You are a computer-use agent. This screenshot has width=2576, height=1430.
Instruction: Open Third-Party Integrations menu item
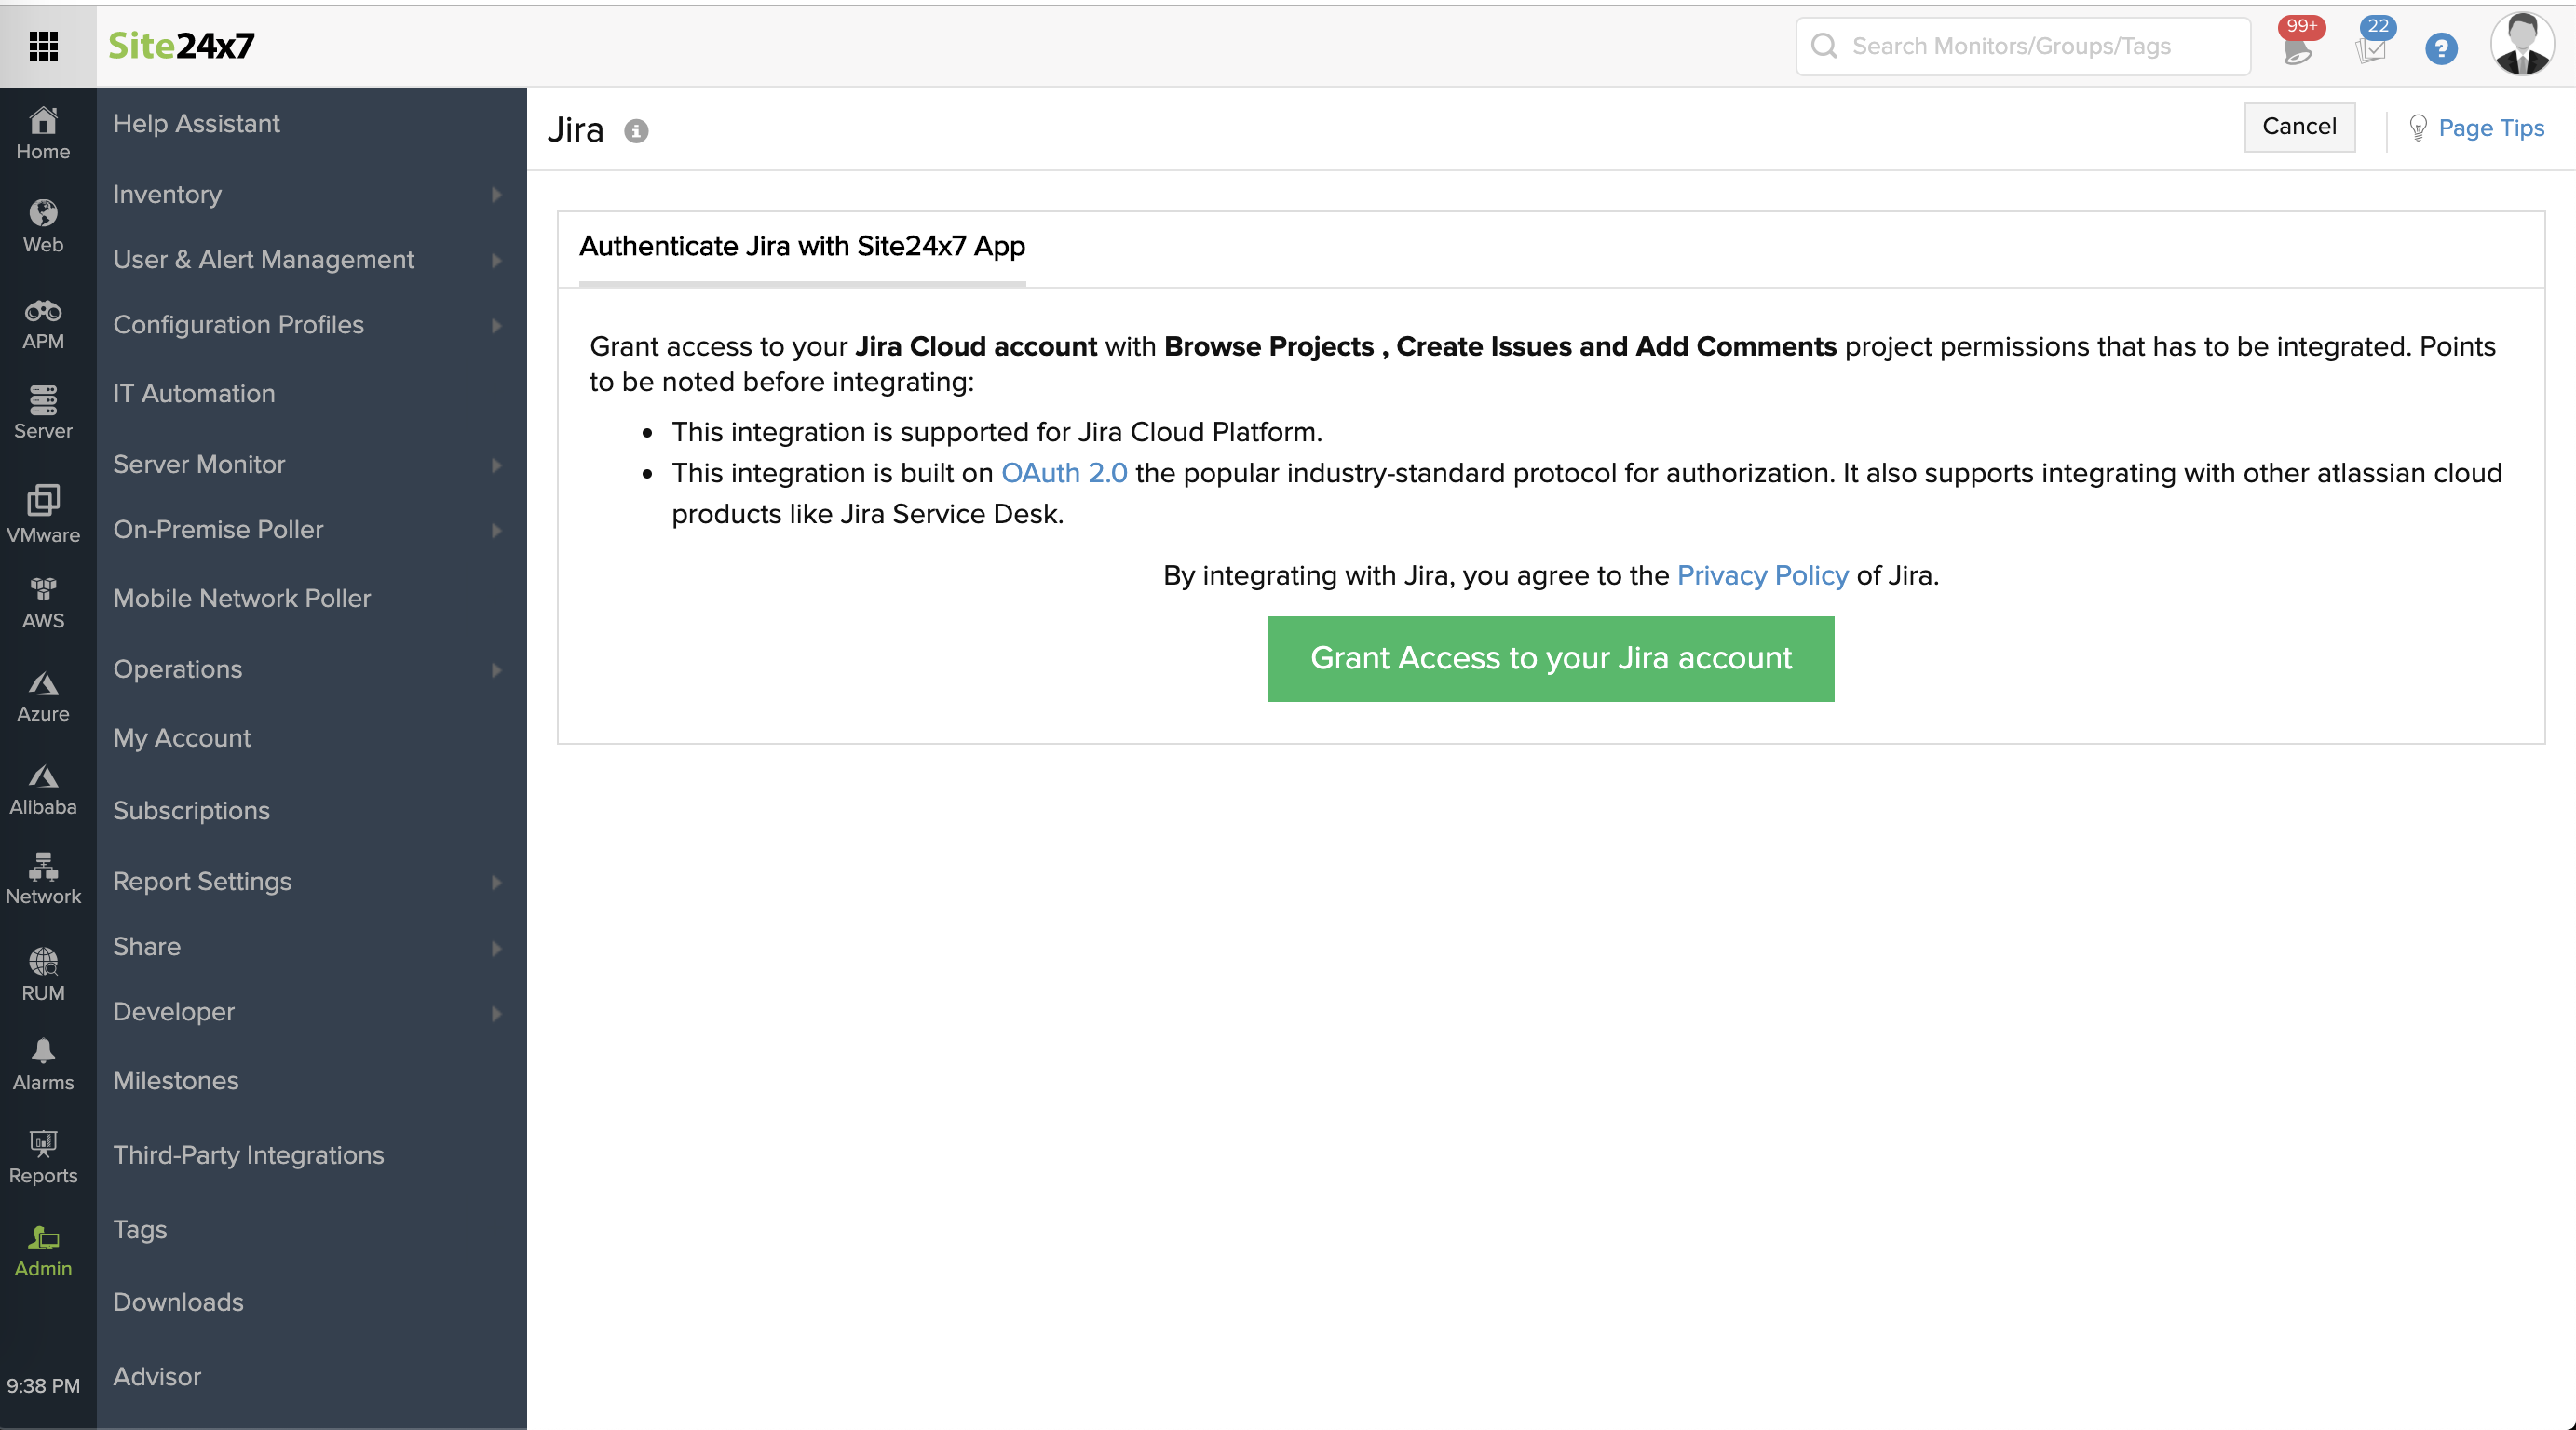248,1155
